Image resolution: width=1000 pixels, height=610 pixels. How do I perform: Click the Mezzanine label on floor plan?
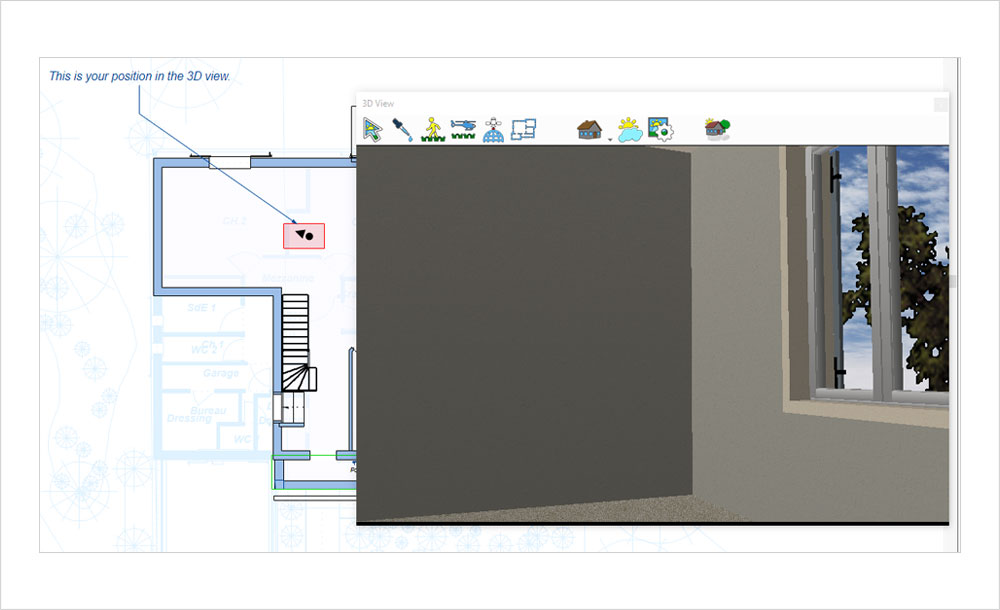(x=288, y=278)
